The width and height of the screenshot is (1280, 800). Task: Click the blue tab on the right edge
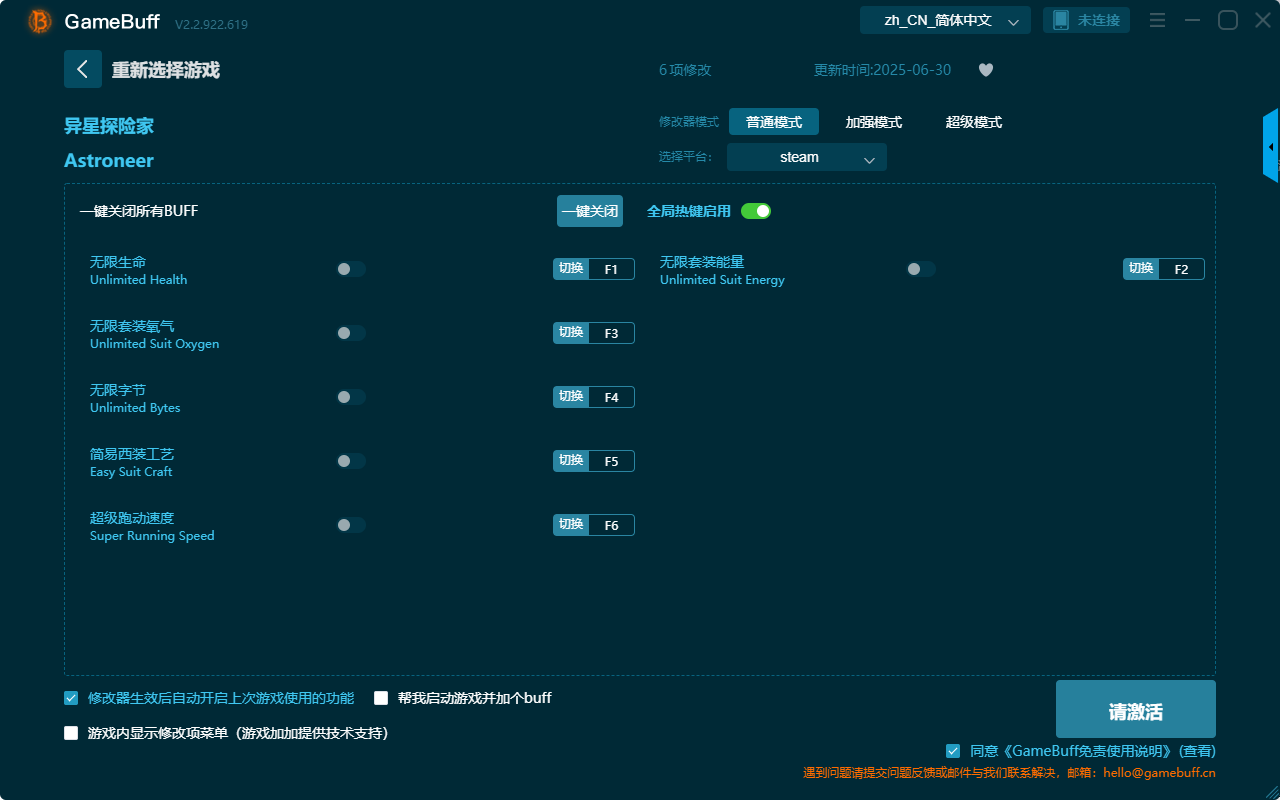pos(1271,145)
